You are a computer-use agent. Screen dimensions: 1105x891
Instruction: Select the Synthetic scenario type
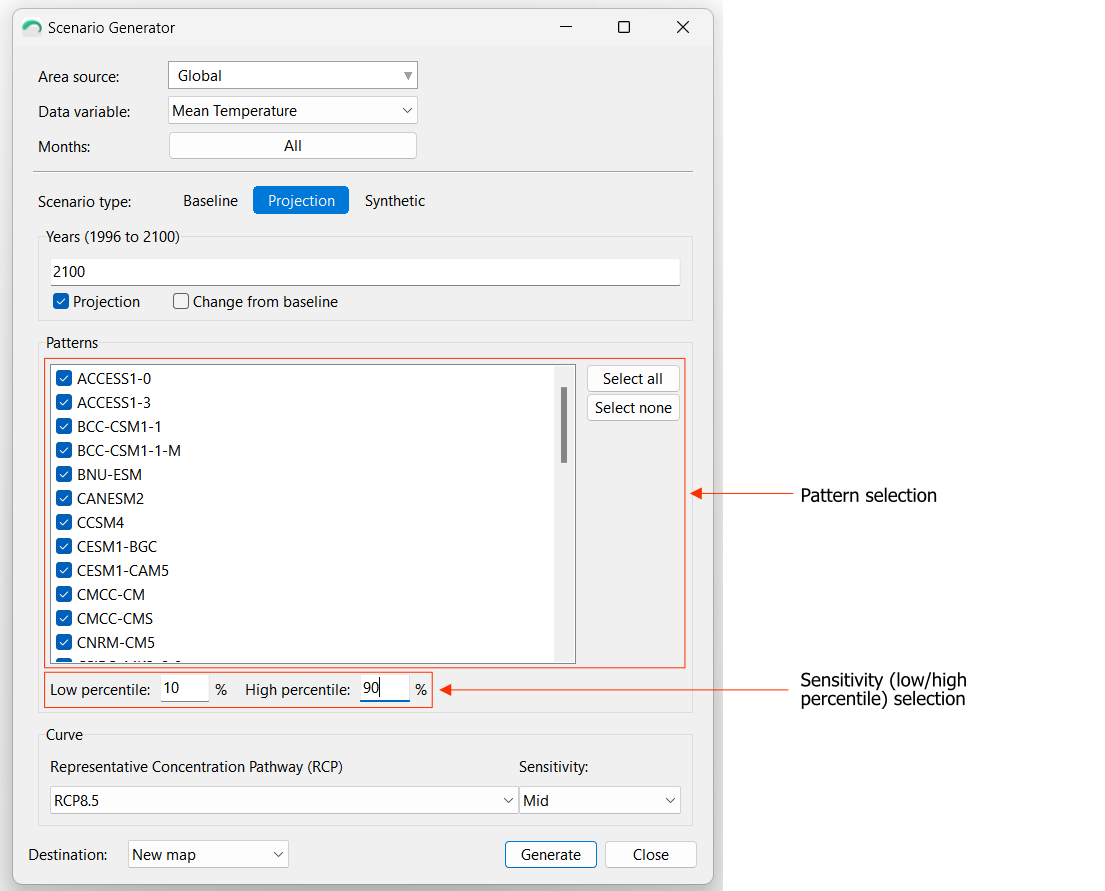pos(394,200)
